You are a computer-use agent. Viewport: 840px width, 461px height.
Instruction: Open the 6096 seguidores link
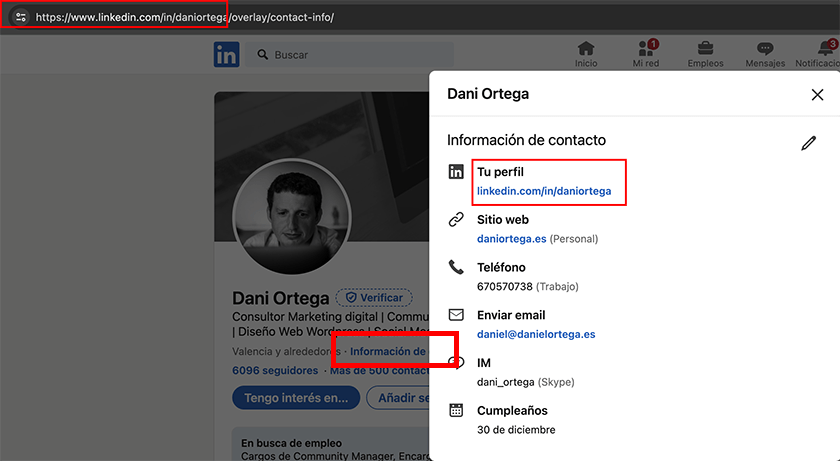click(275, 370)
